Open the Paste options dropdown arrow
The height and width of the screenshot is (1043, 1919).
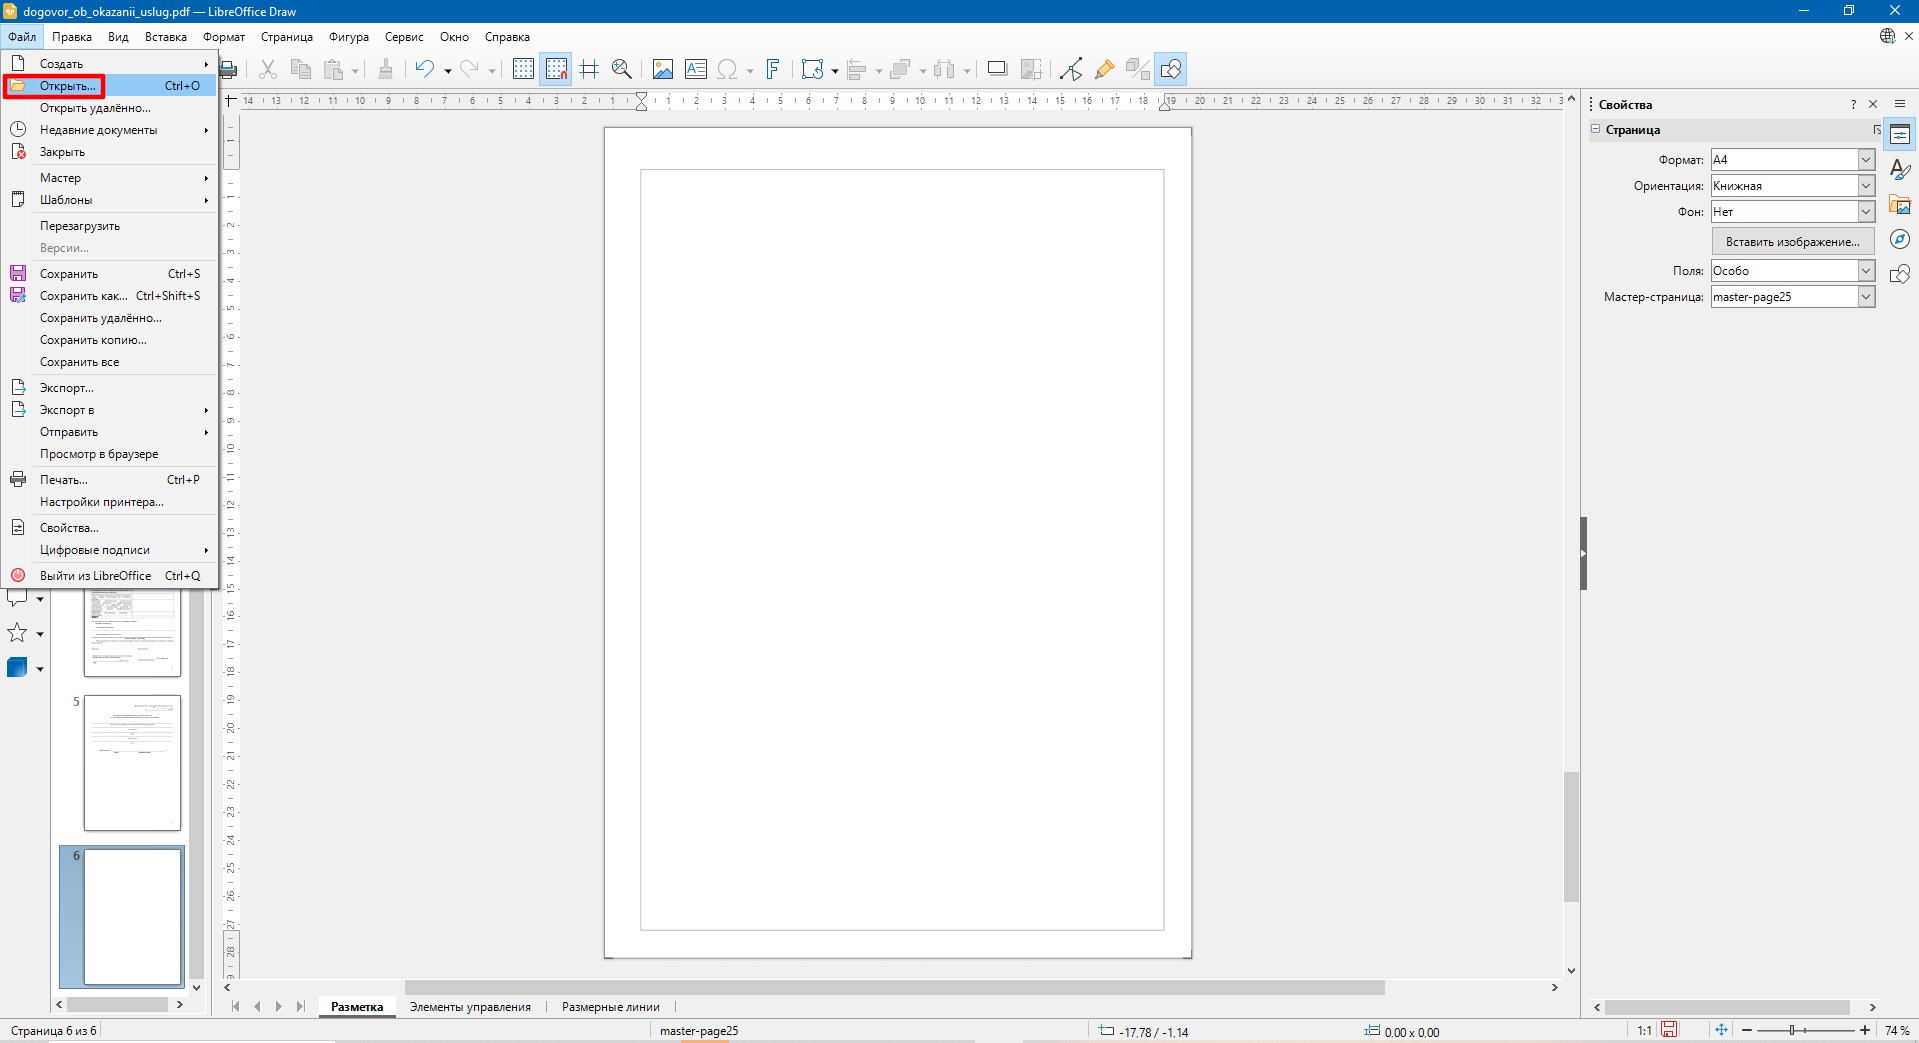355,70
